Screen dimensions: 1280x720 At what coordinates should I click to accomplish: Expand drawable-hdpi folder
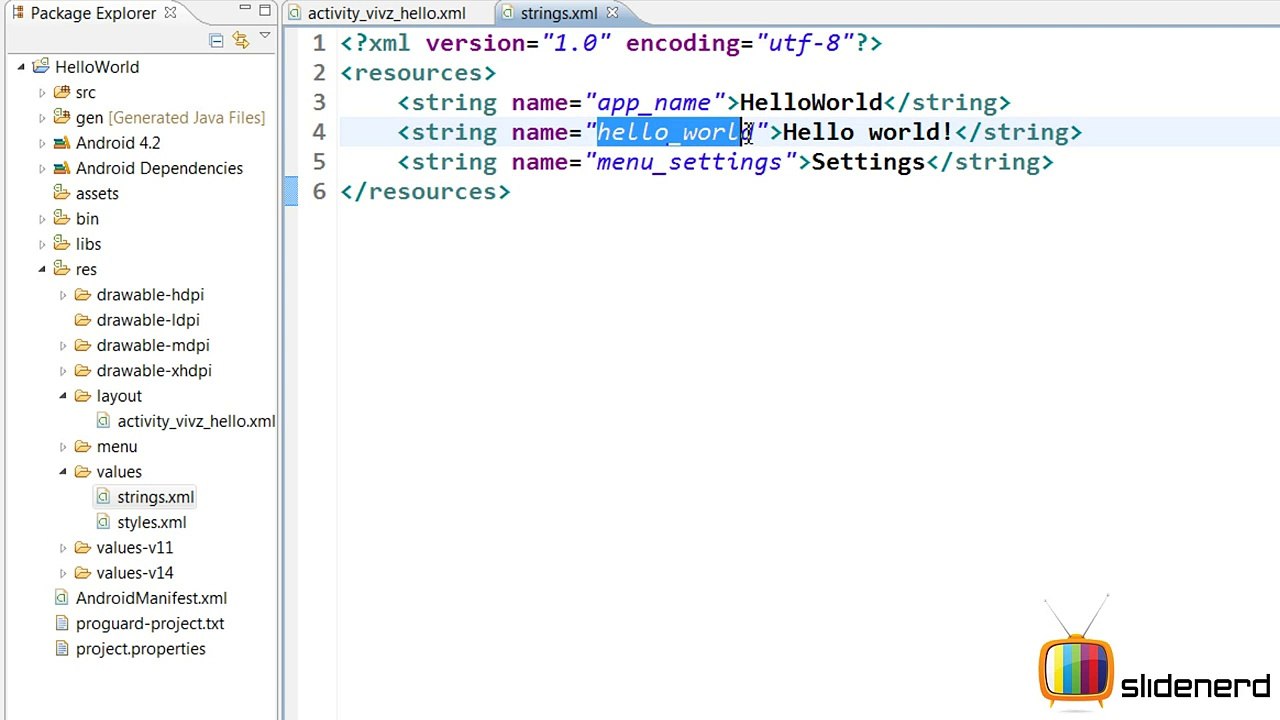click(x=63, y=295)
